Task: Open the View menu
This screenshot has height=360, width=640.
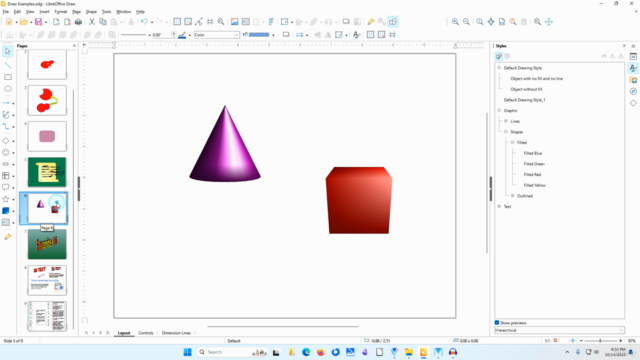Action: pos(30,12)
